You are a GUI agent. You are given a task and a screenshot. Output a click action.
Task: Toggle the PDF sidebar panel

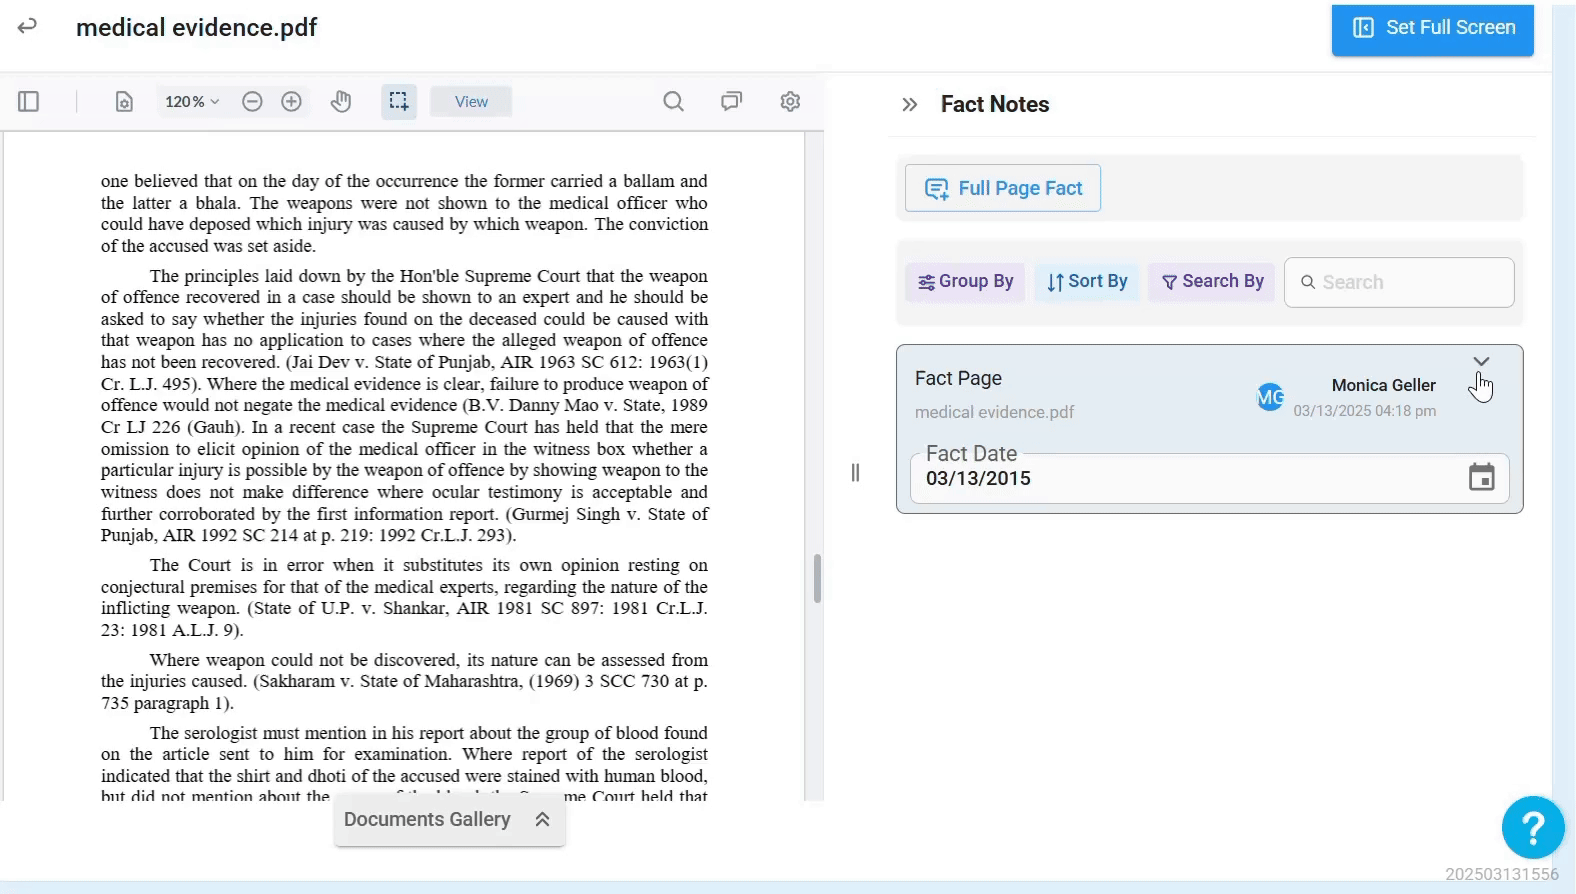tap(28, 101)
